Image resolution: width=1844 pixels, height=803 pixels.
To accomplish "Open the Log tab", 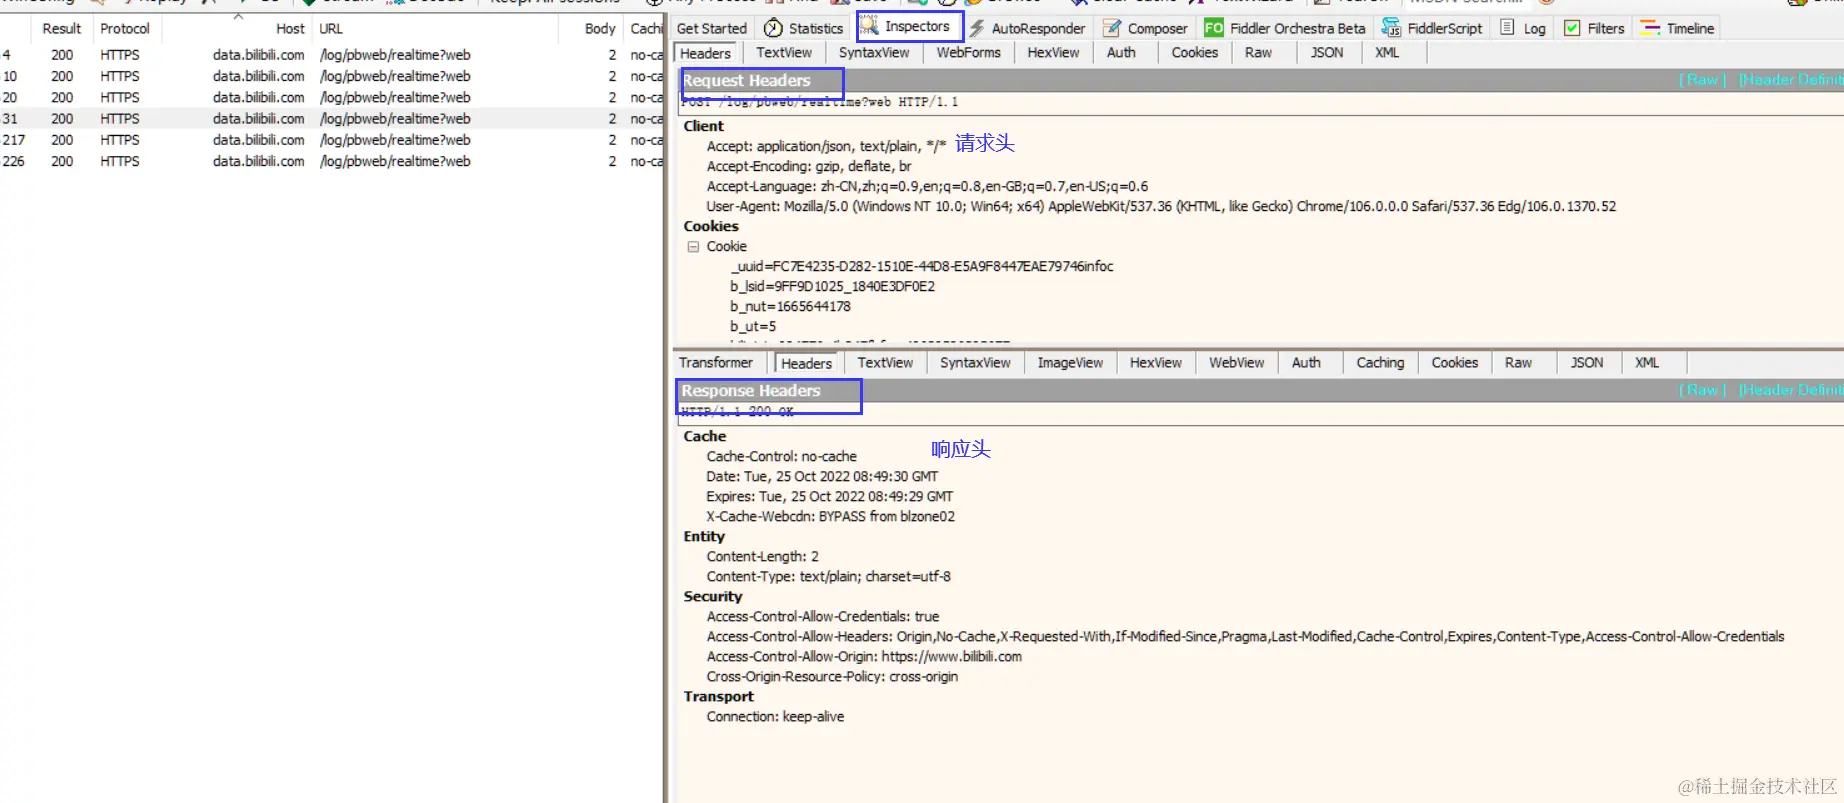I will click(x=1523, y=28).
